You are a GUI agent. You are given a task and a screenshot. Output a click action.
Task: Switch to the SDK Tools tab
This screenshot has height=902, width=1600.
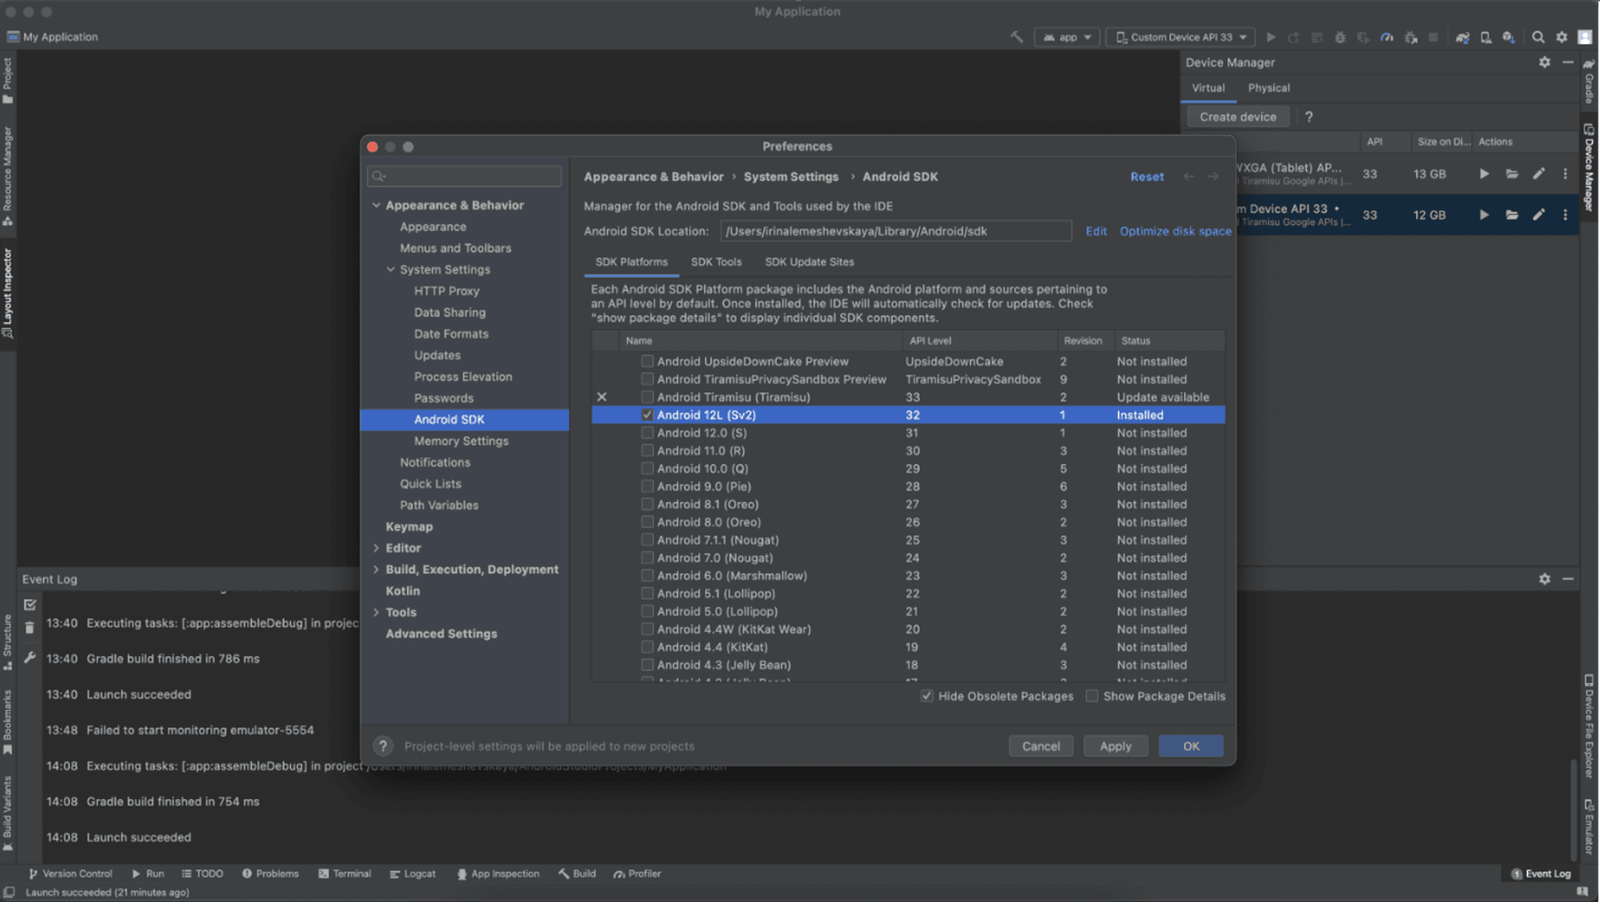[716, 261]
